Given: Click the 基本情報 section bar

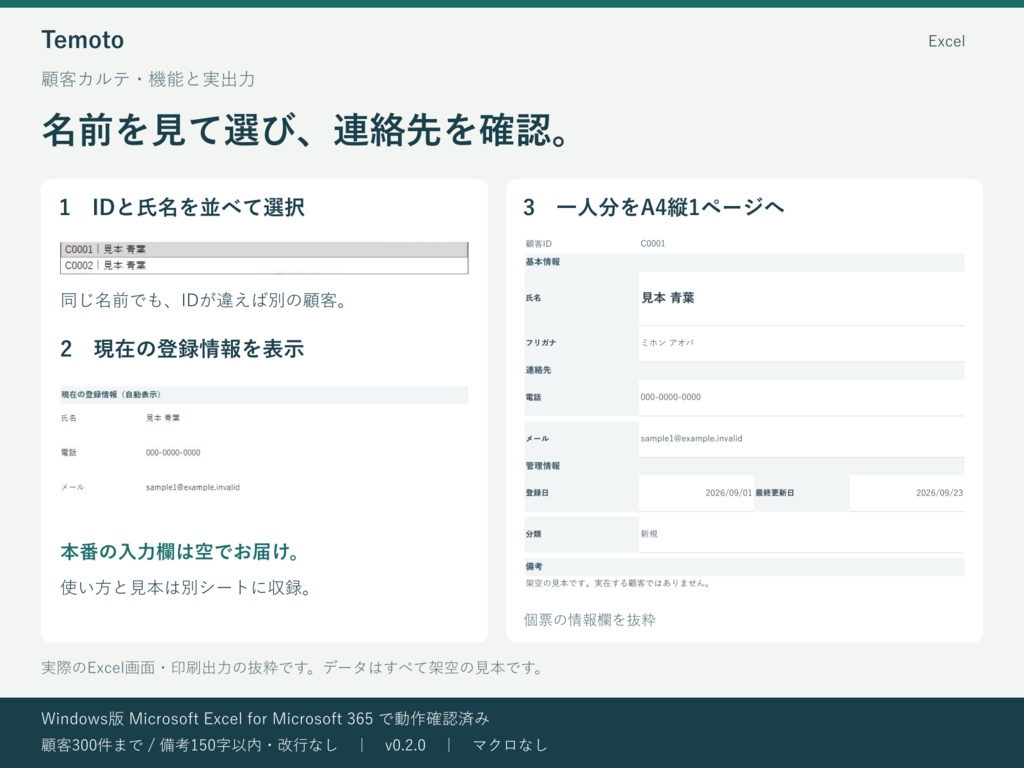Looking at the screenshot, I should click(744, 263).
